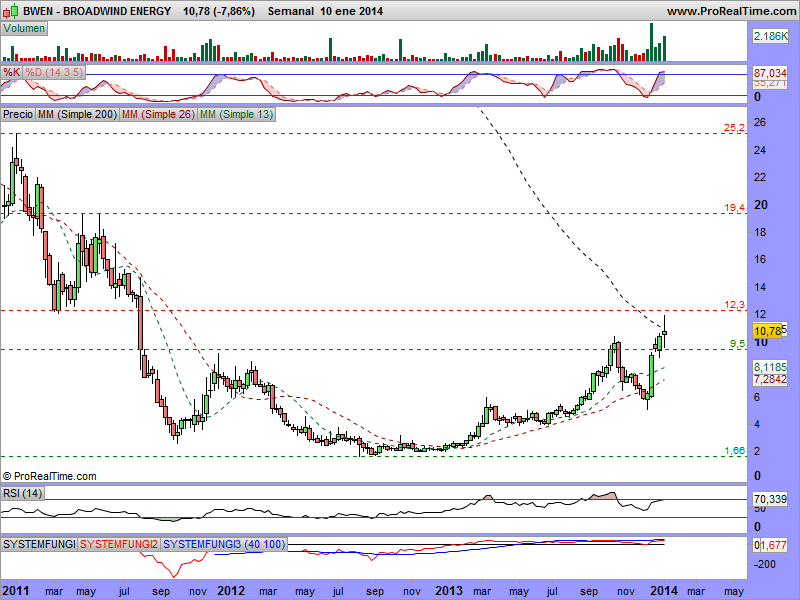Click the 87,034 stochastic value tag
800x600 pixels.
pyautogui.click(x=770, y=73)
